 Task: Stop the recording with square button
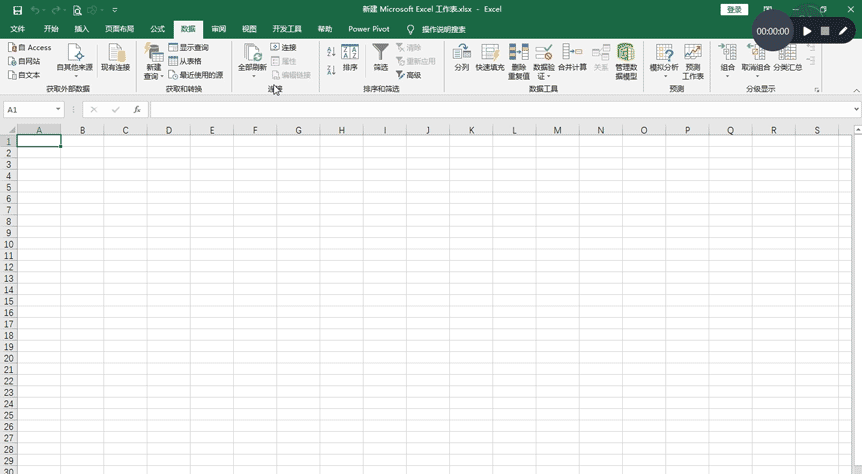pyautogui.click(x=825, y=31)
